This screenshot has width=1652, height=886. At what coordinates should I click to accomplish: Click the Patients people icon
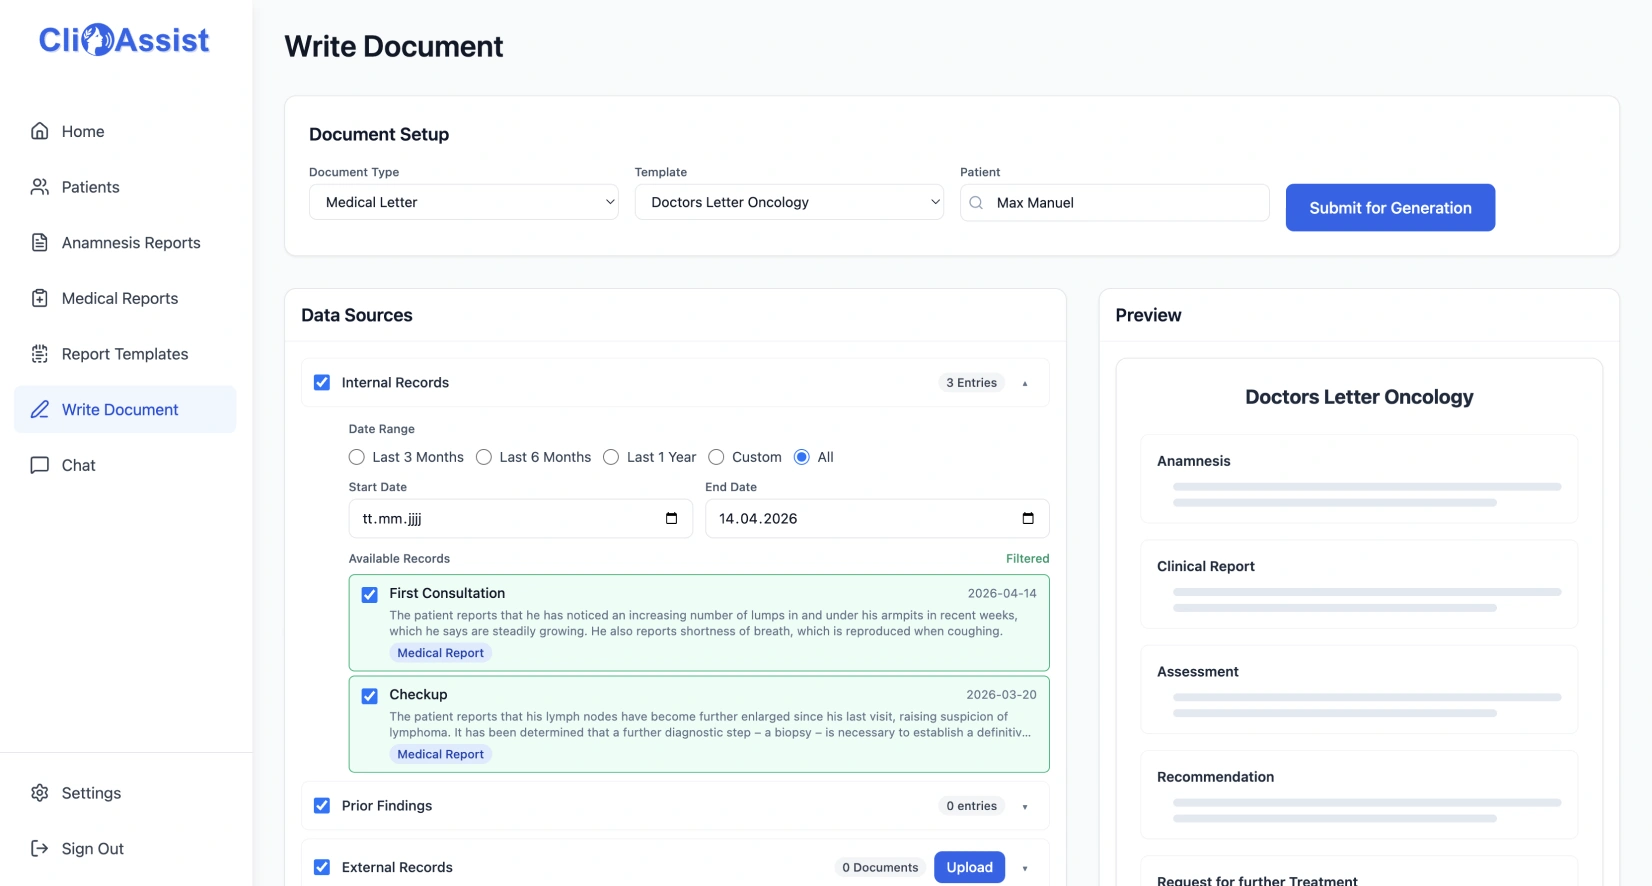pyautogui.click(x=40, y=187)
